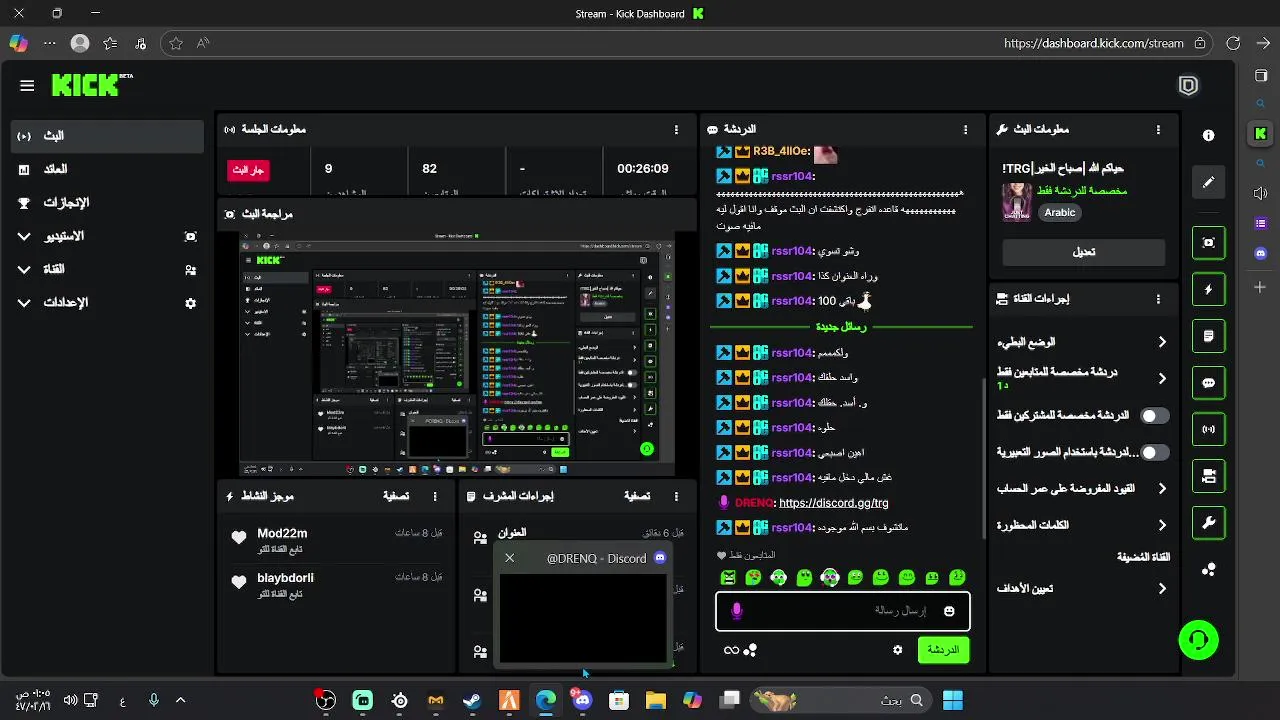Click the lightning bolt quick action

pyautogui.click(x=1208, y=290)
